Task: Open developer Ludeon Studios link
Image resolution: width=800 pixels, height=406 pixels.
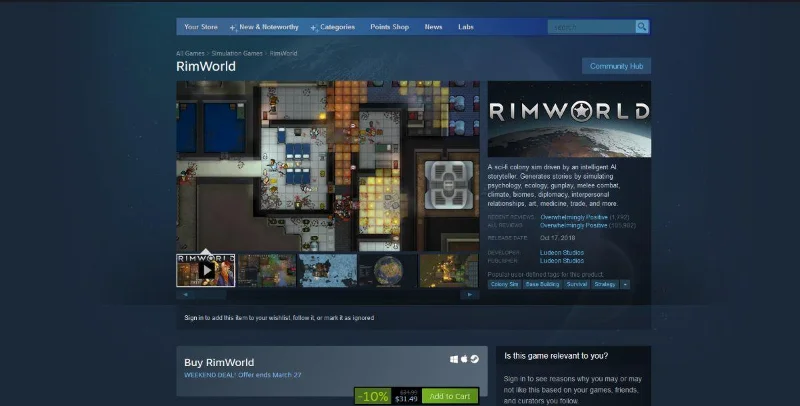Action: tap(562, 252)
